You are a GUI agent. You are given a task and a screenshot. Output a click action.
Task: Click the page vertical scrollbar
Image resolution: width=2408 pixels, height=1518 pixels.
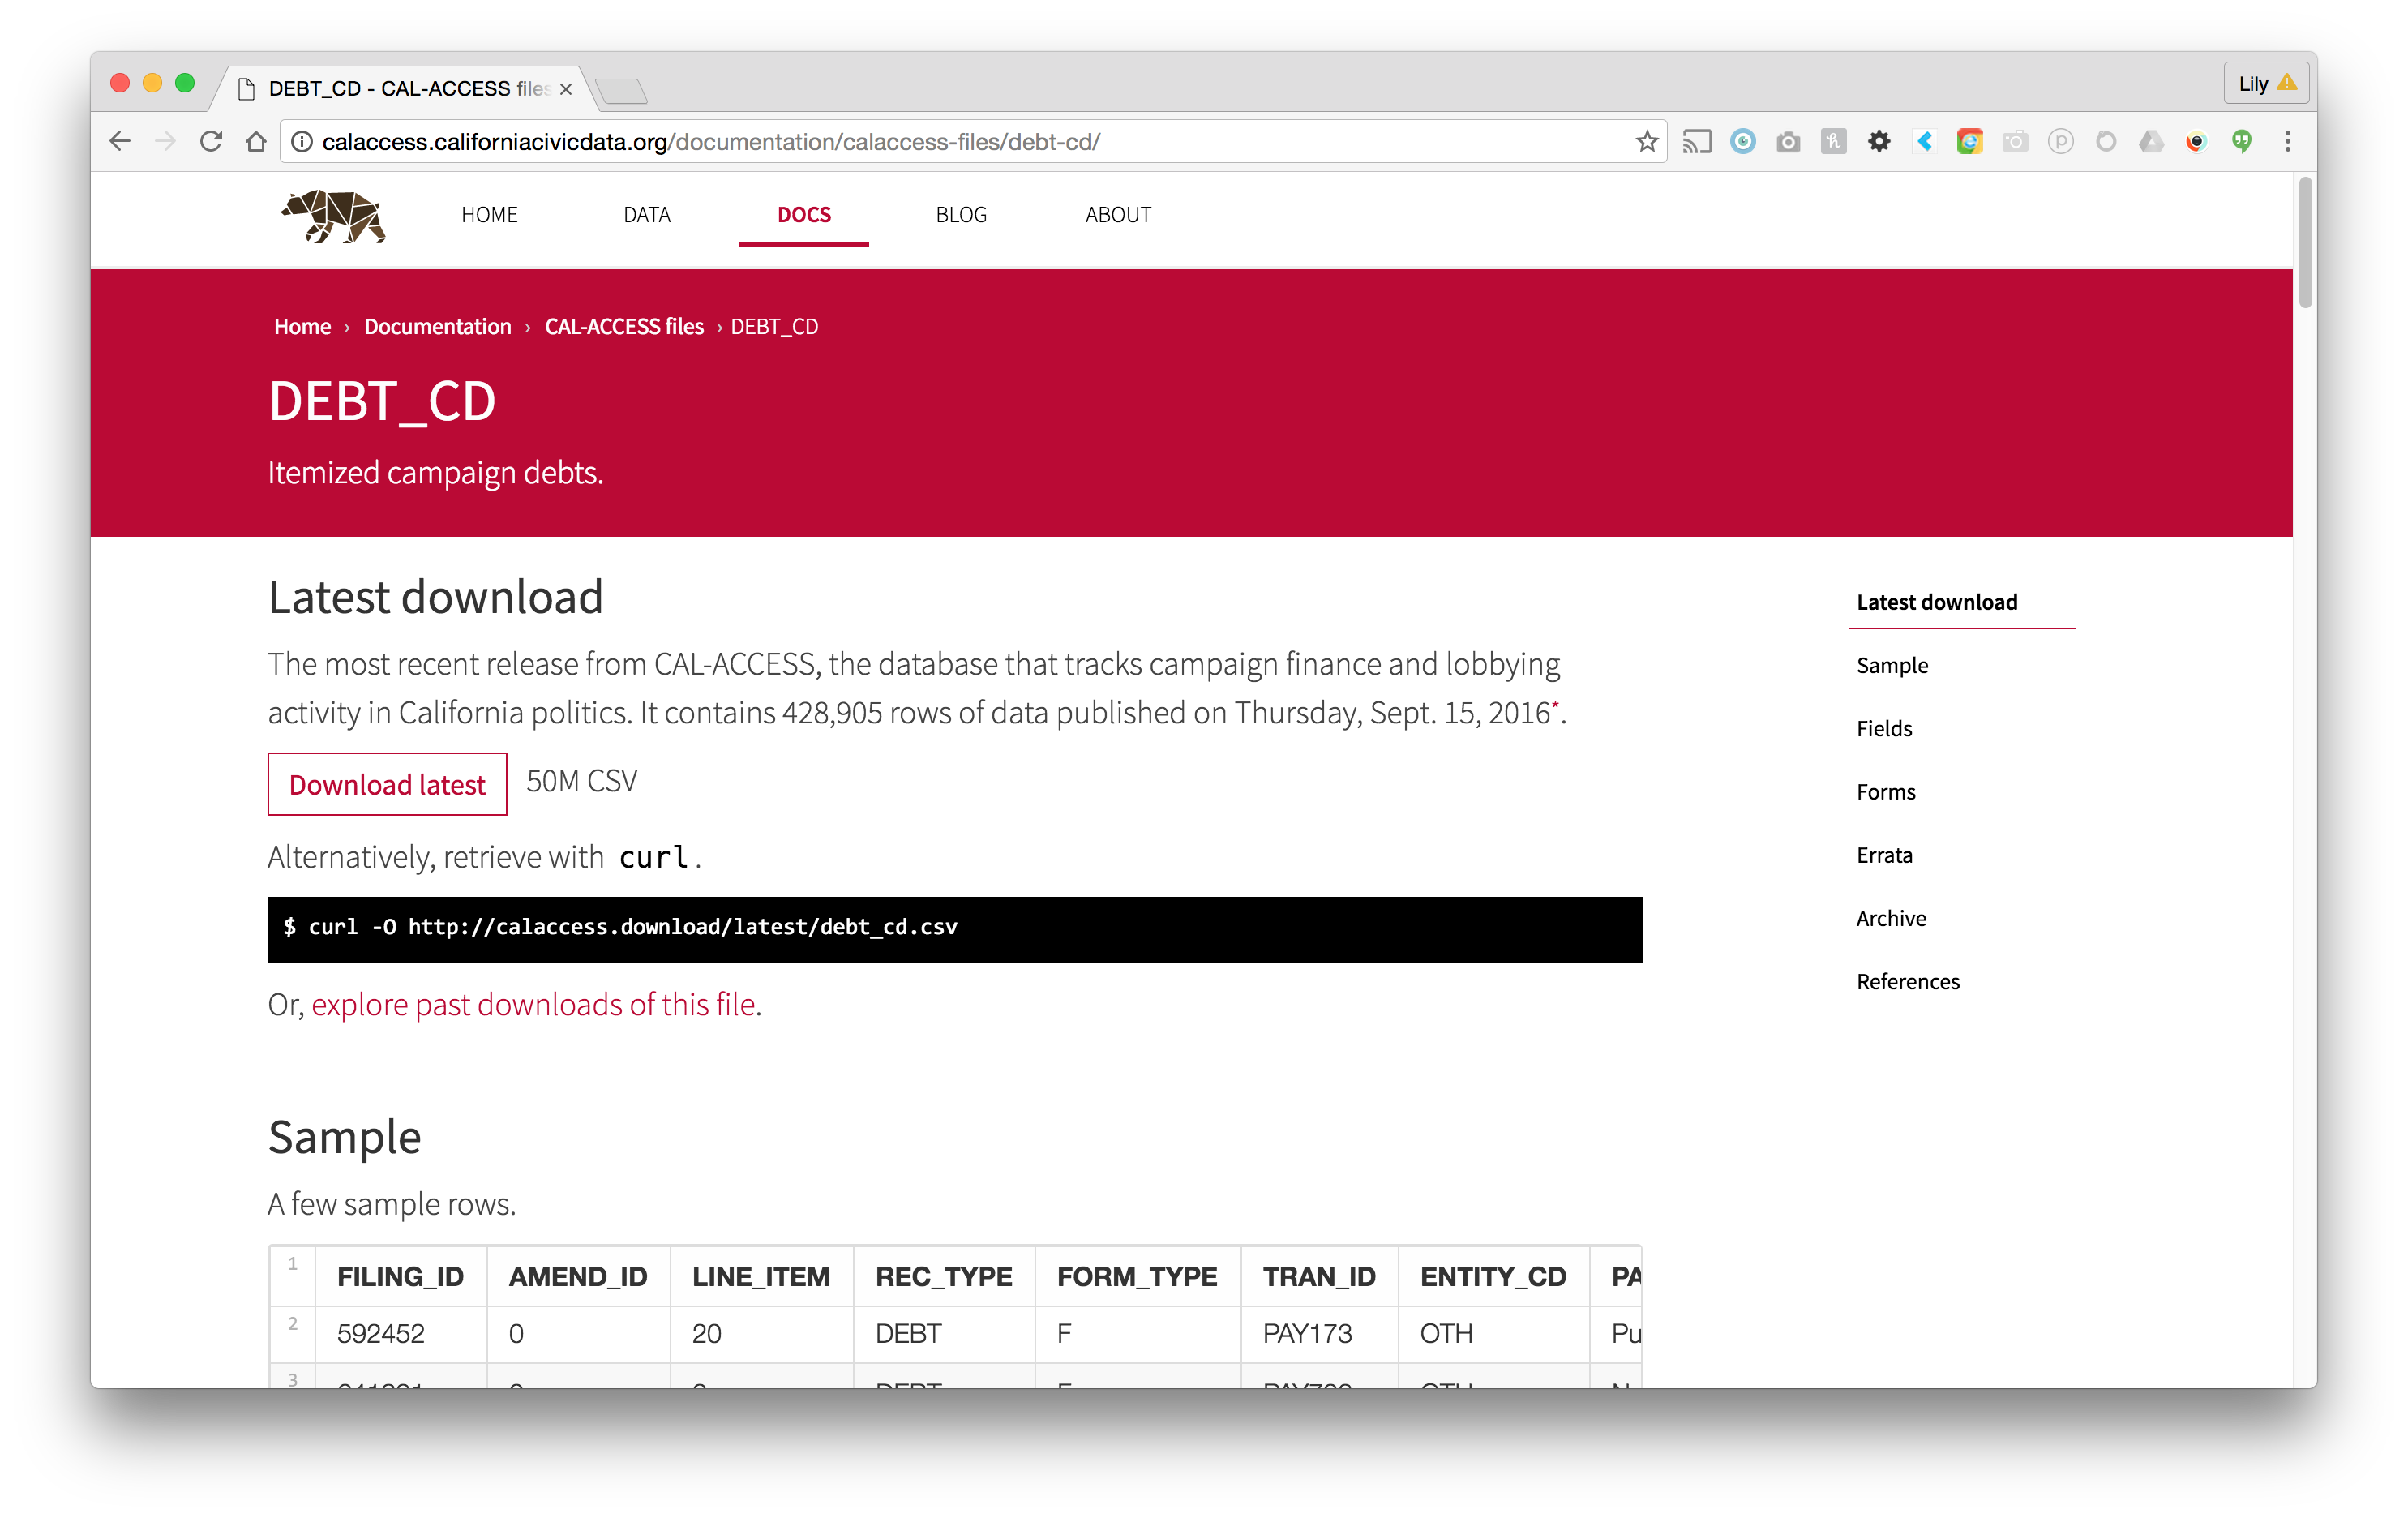[2306, 244]
